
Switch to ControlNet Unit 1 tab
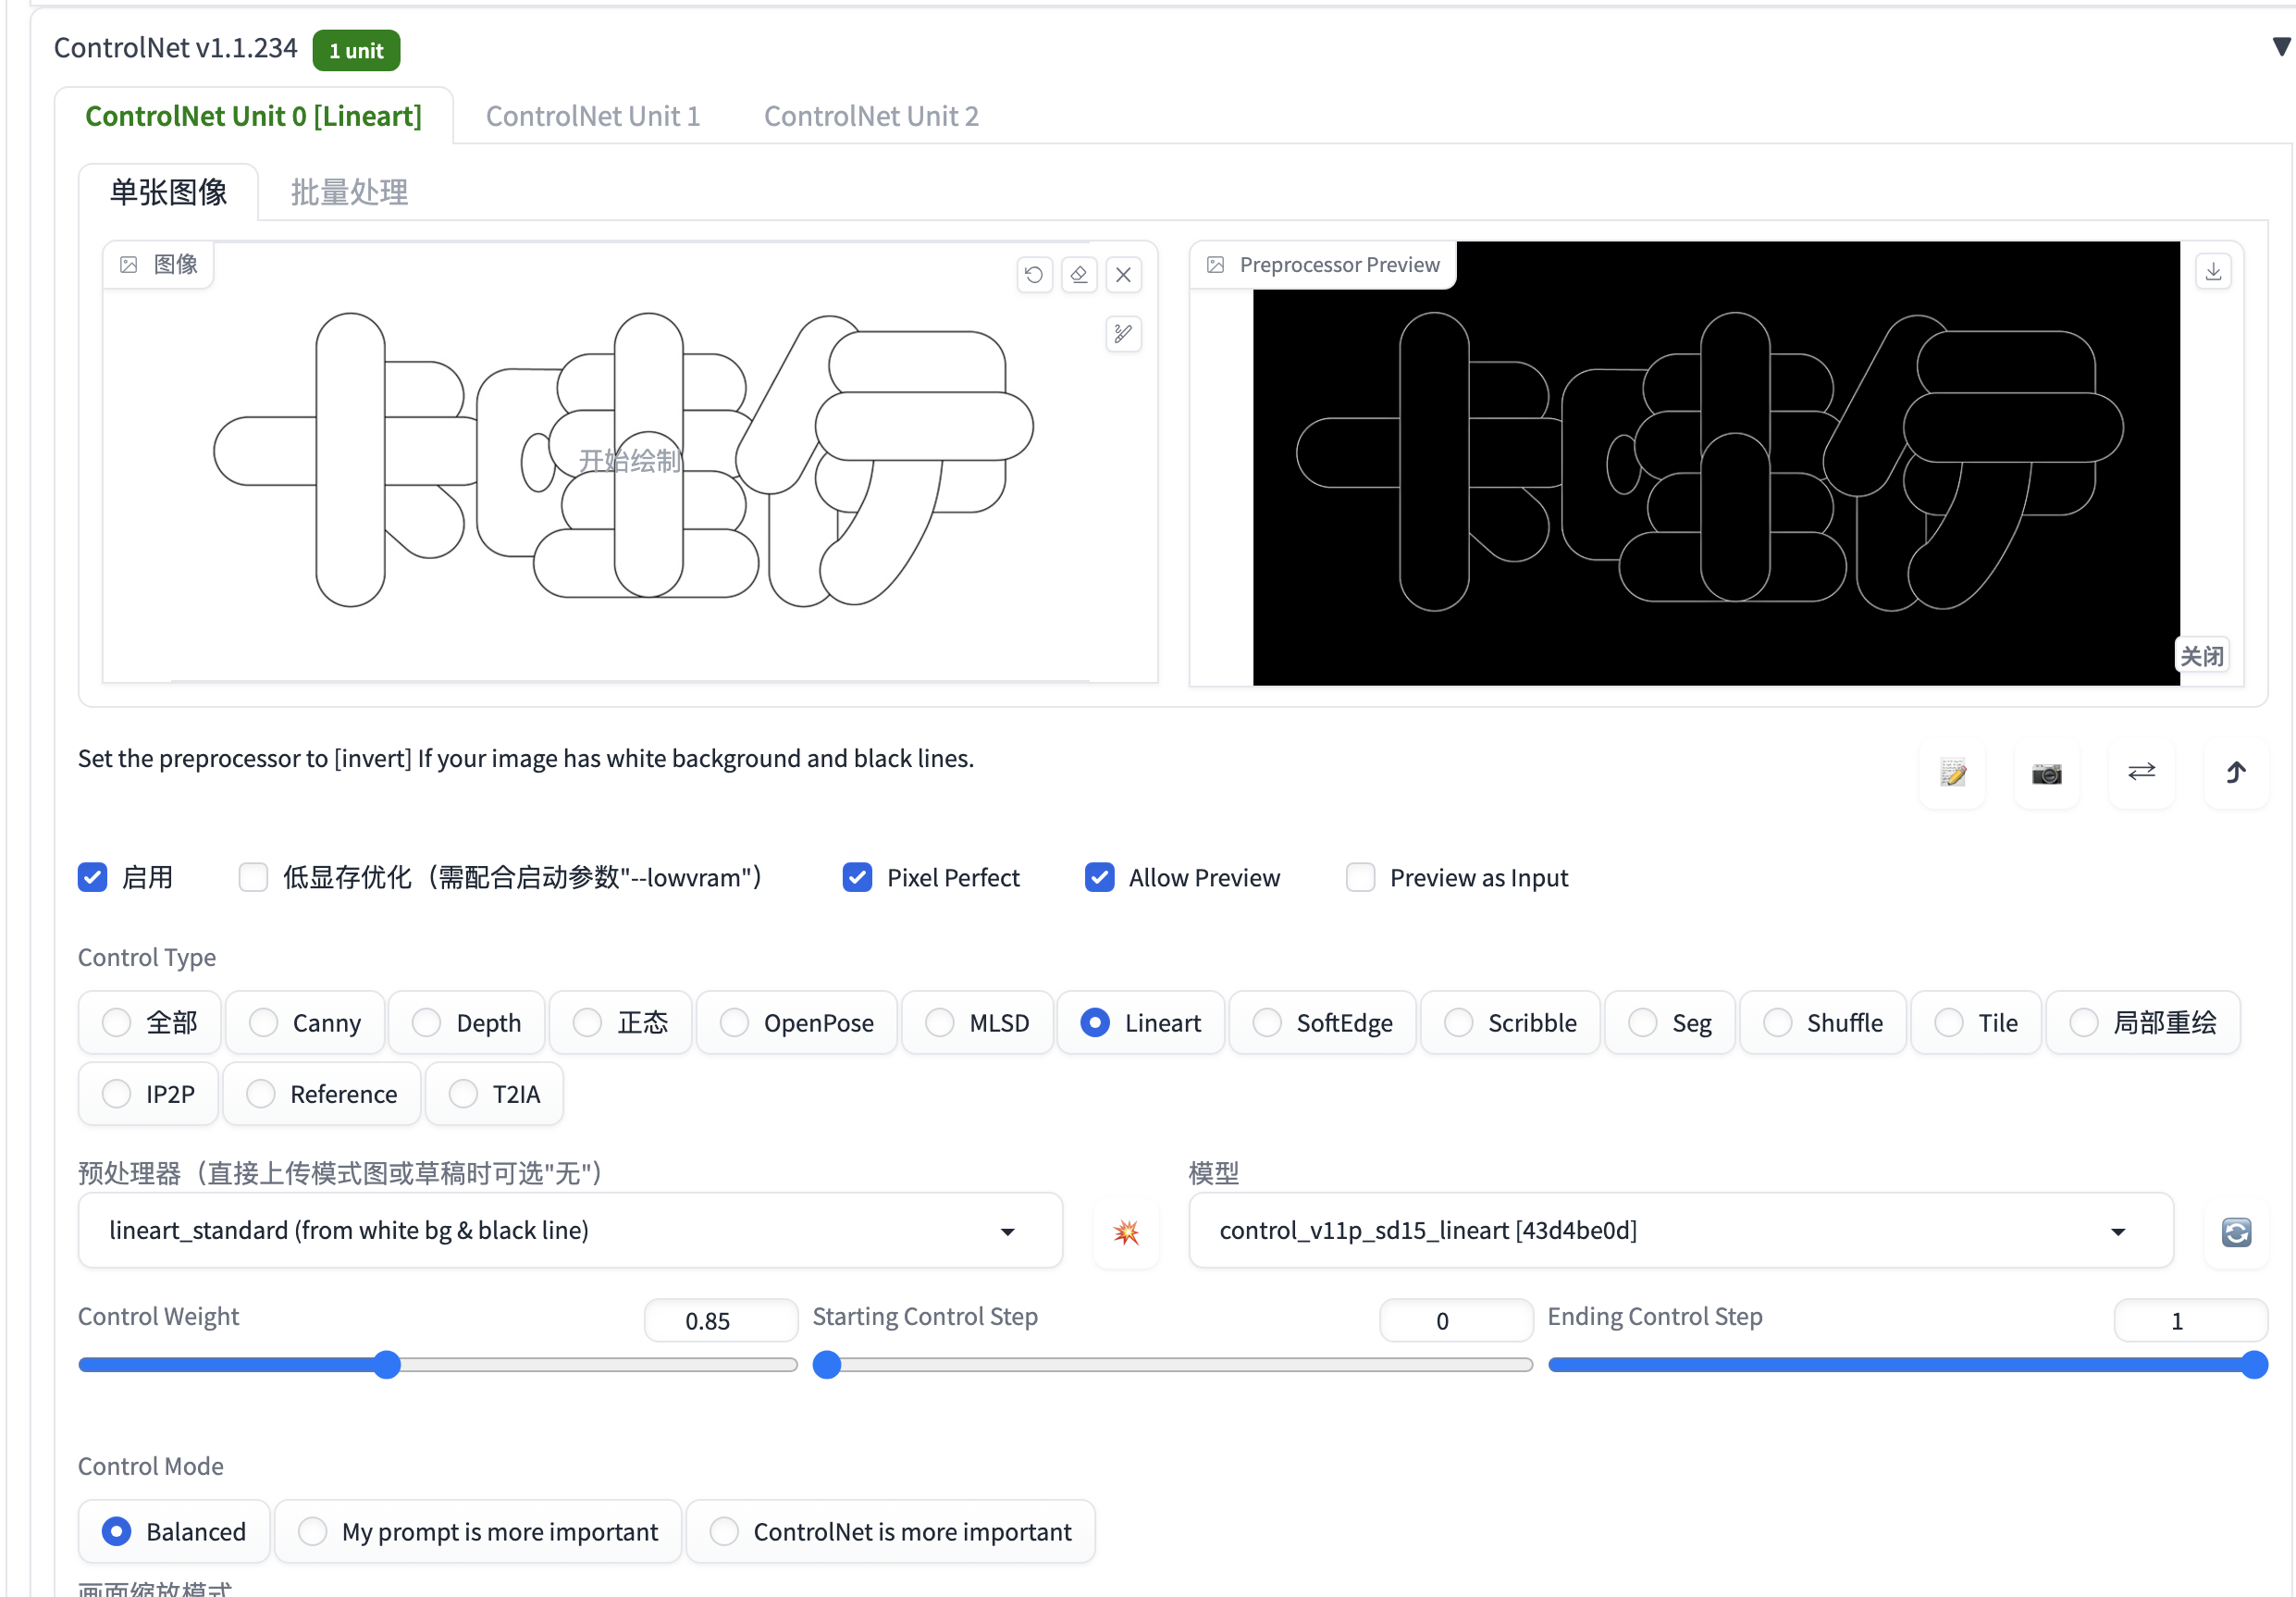point(592,116)
